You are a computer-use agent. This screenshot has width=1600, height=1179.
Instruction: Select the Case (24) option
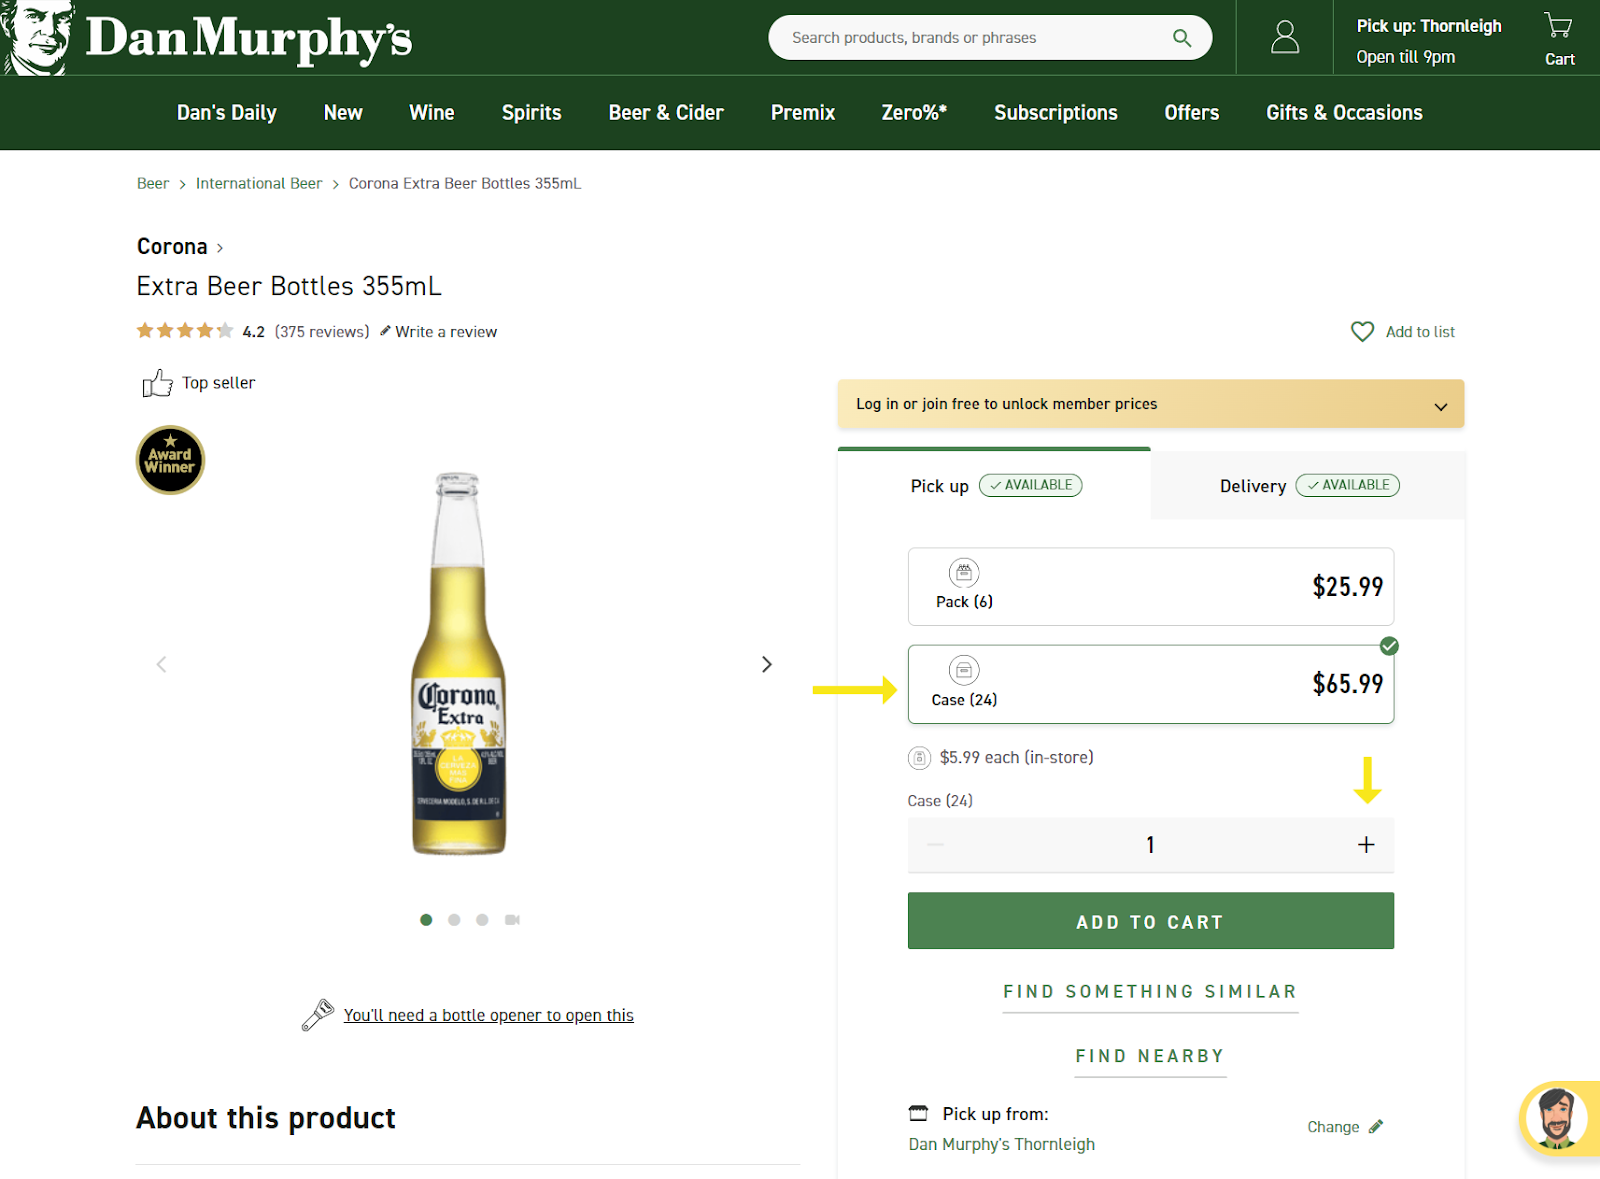point(1150,685)
